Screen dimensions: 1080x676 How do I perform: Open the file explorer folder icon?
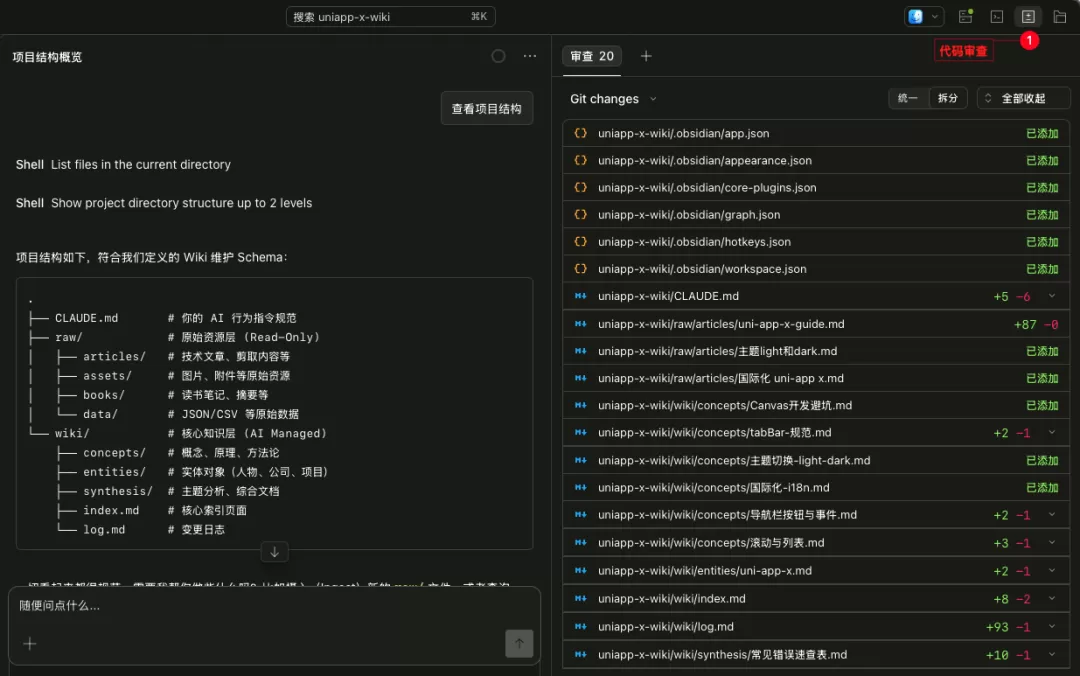[x=1059, y=17]
